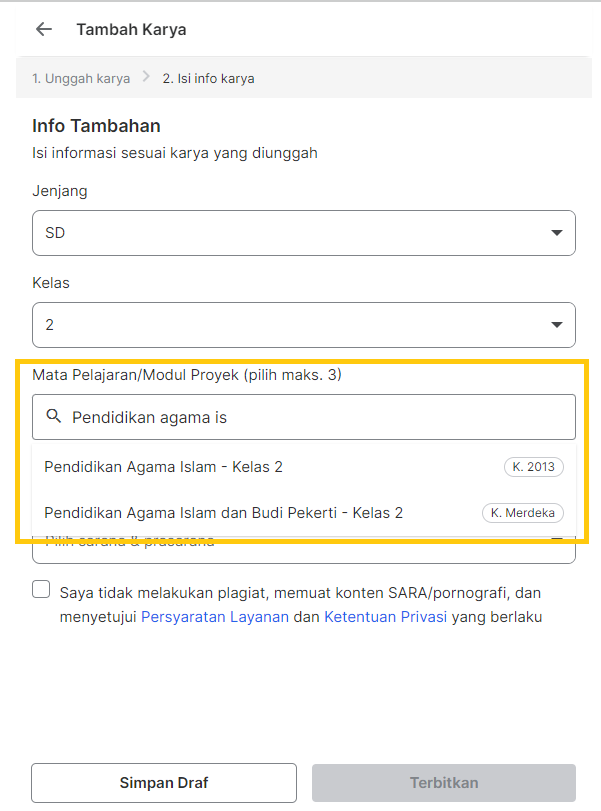
Task: Click the subject search input field
Action: pyautogui.click(x=300, y=416)
